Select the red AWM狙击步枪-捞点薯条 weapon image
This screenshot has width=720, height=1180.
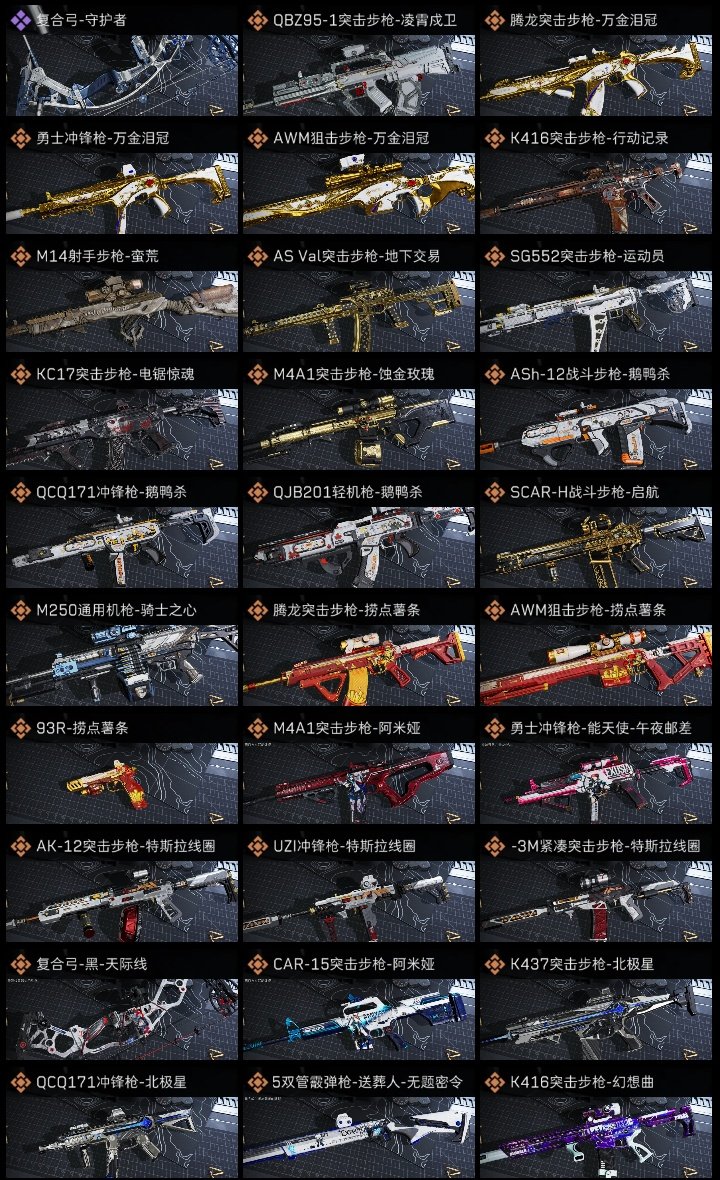tap(596, 665)
